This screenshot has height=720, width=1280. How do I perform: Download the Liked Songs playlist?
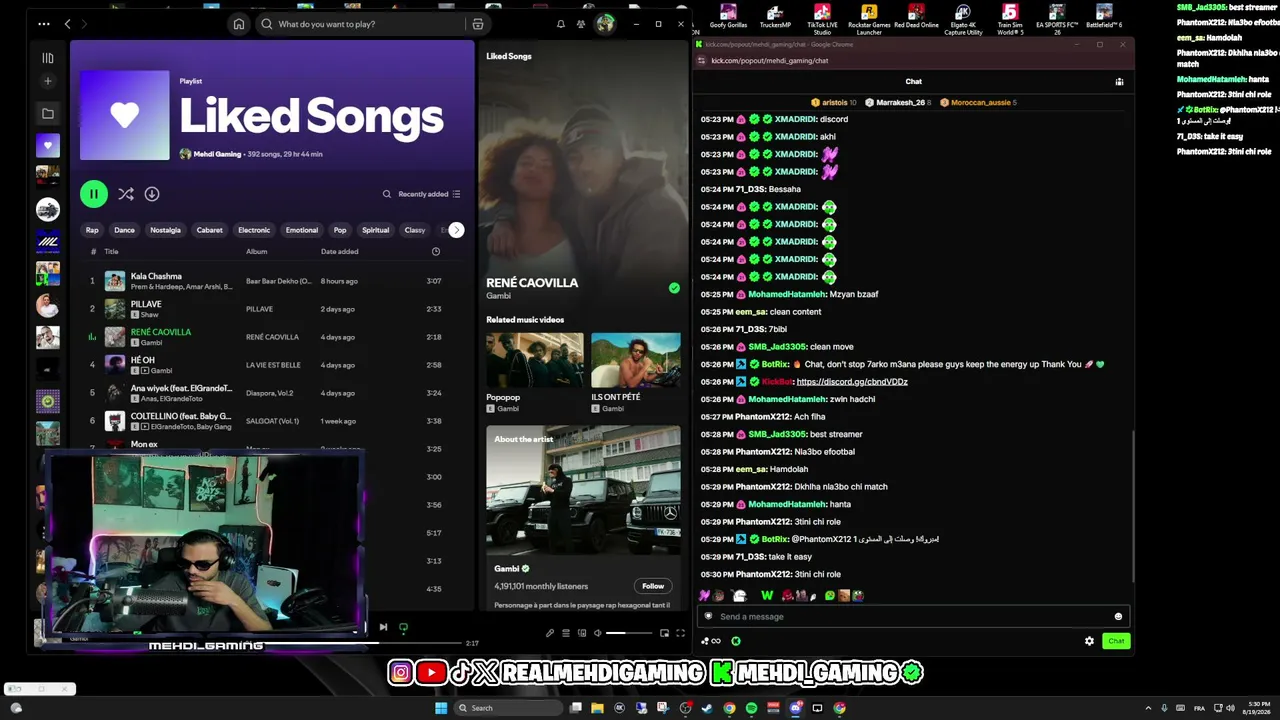pyautogui.click(x=152, y=194)
